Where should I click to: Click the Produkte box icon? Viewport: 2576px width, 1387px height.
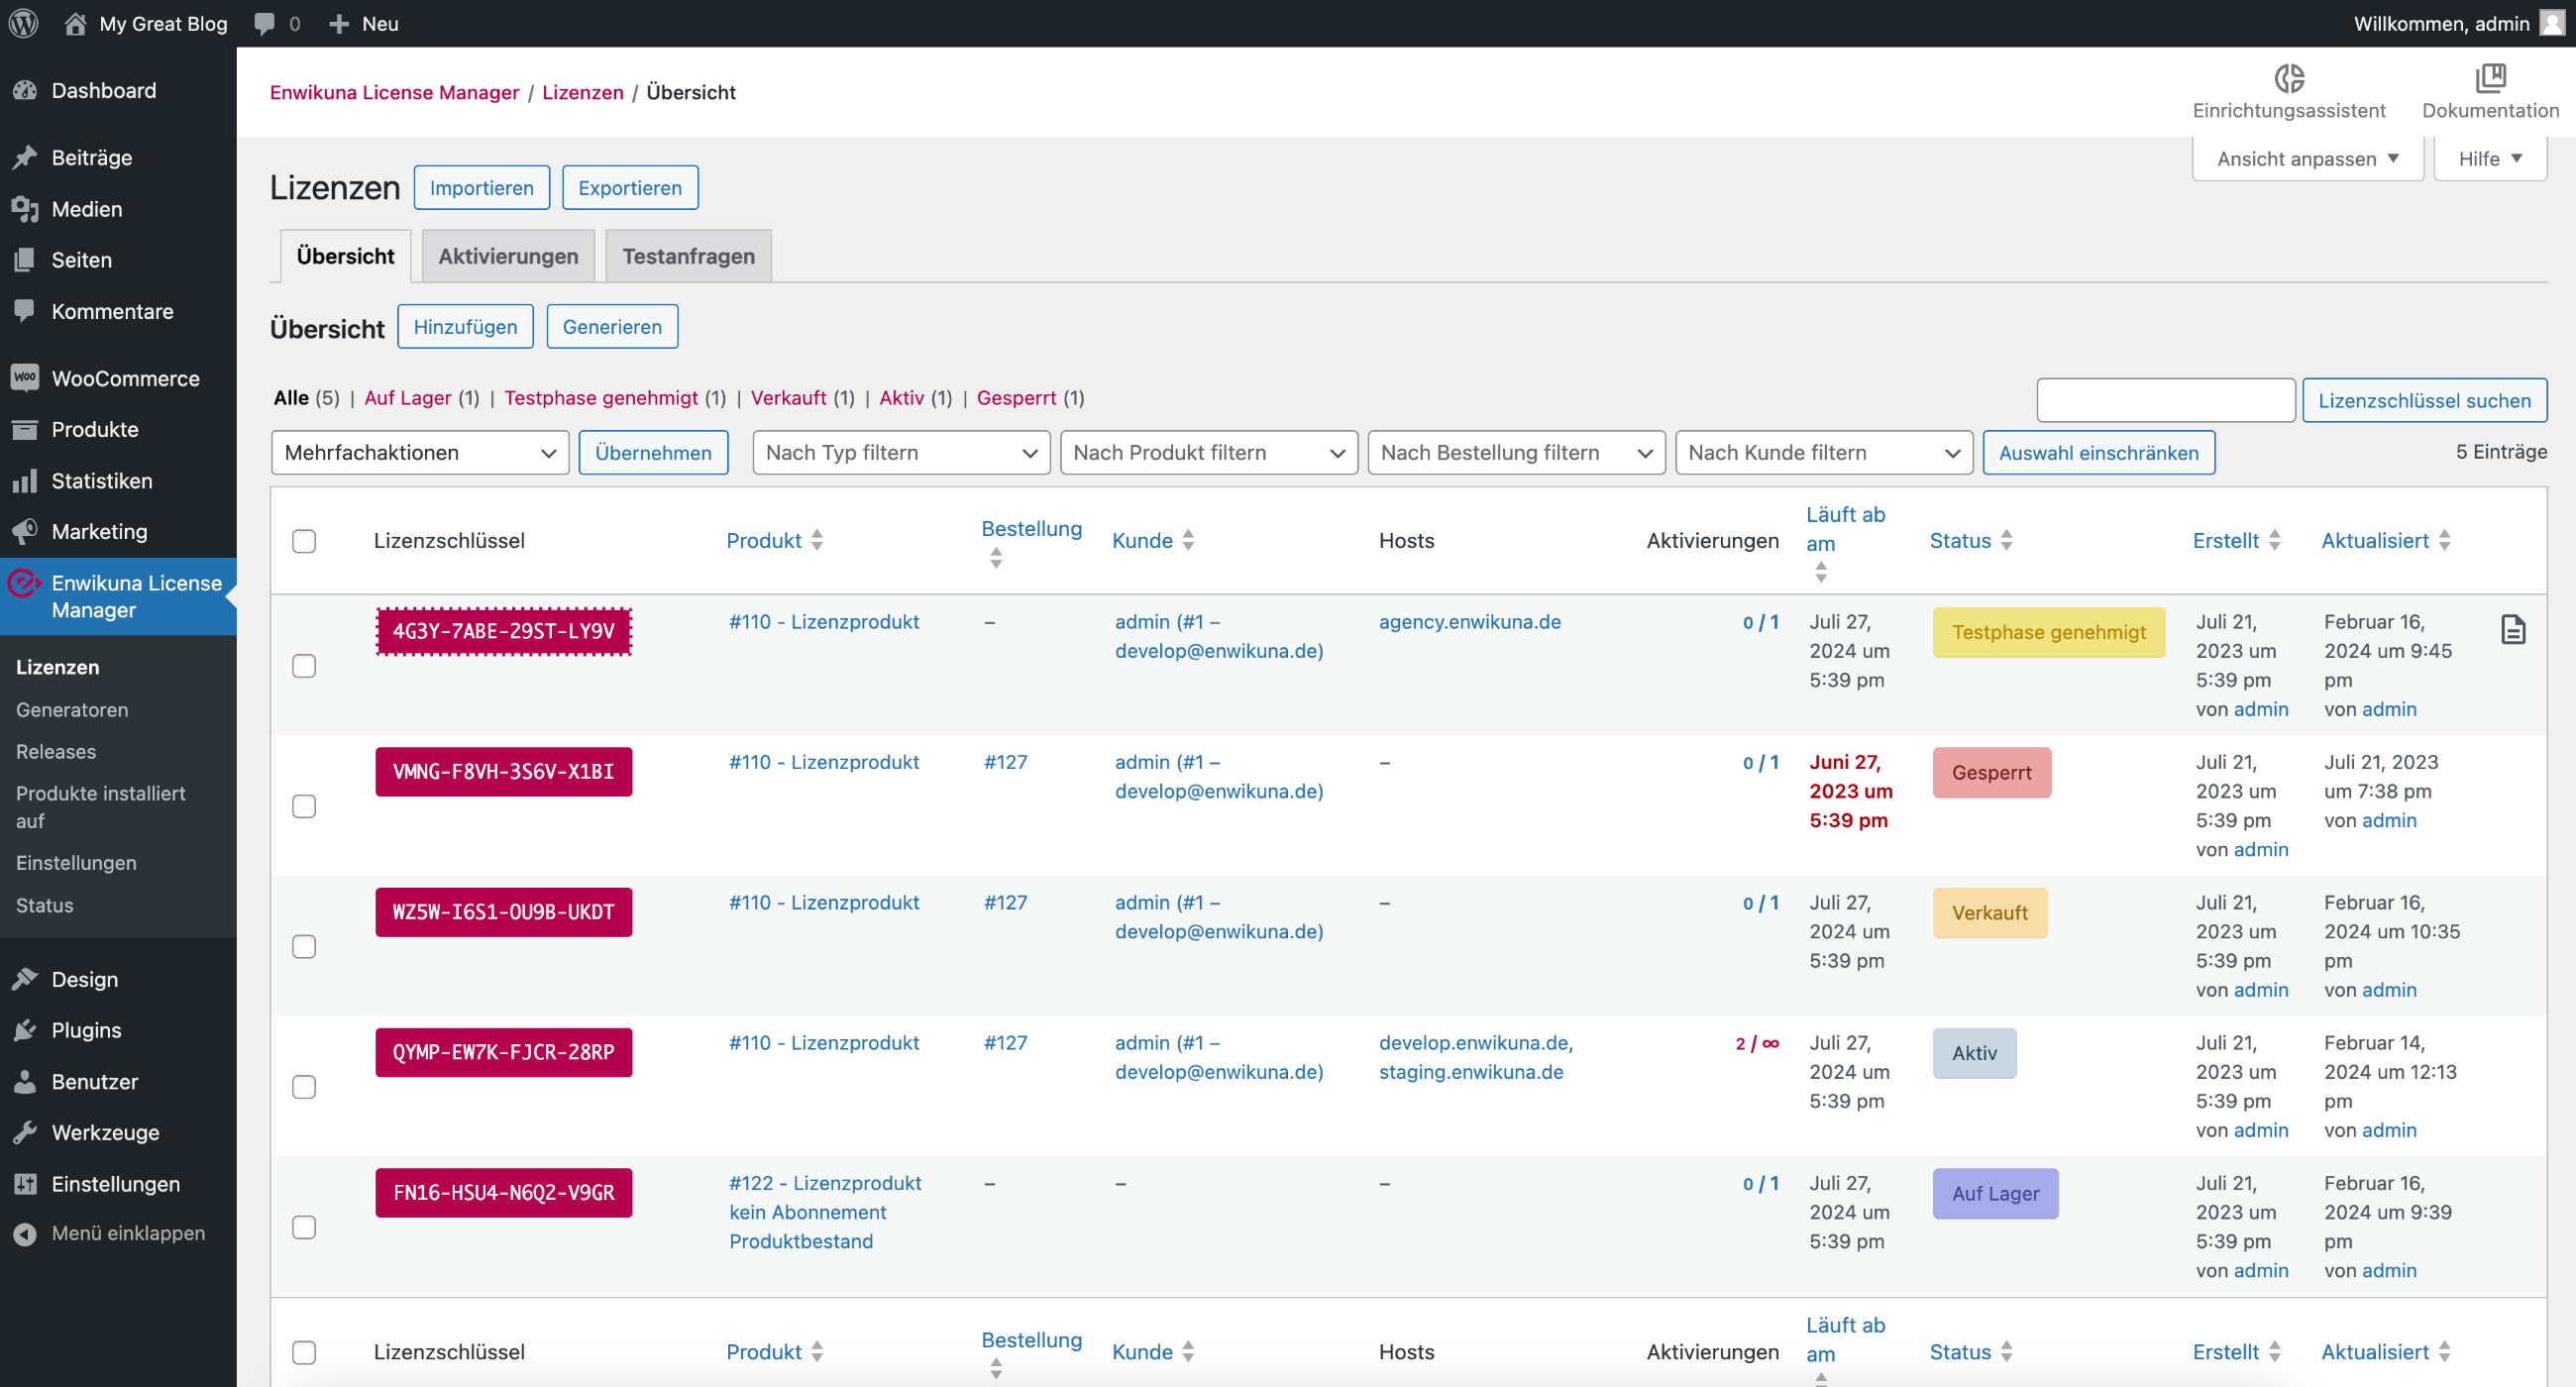pyautogui.click(x=25, y=429)
